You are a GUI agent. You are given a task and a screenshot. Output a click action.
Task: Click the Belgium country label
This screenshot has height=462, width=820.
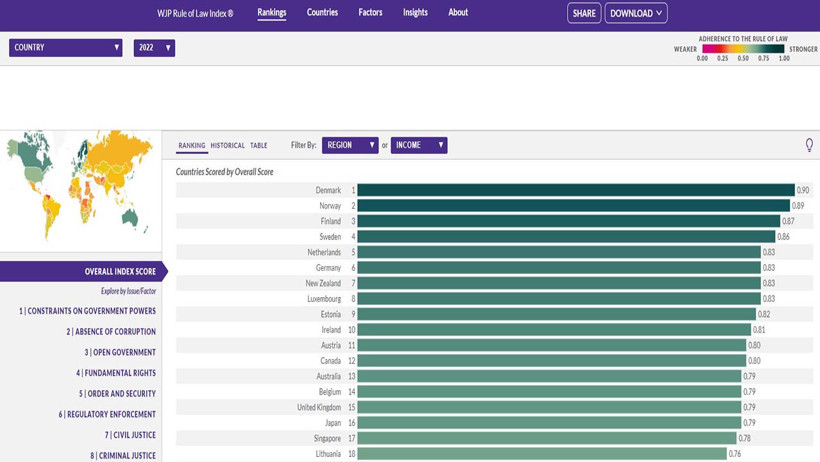[x=330, y=392]
